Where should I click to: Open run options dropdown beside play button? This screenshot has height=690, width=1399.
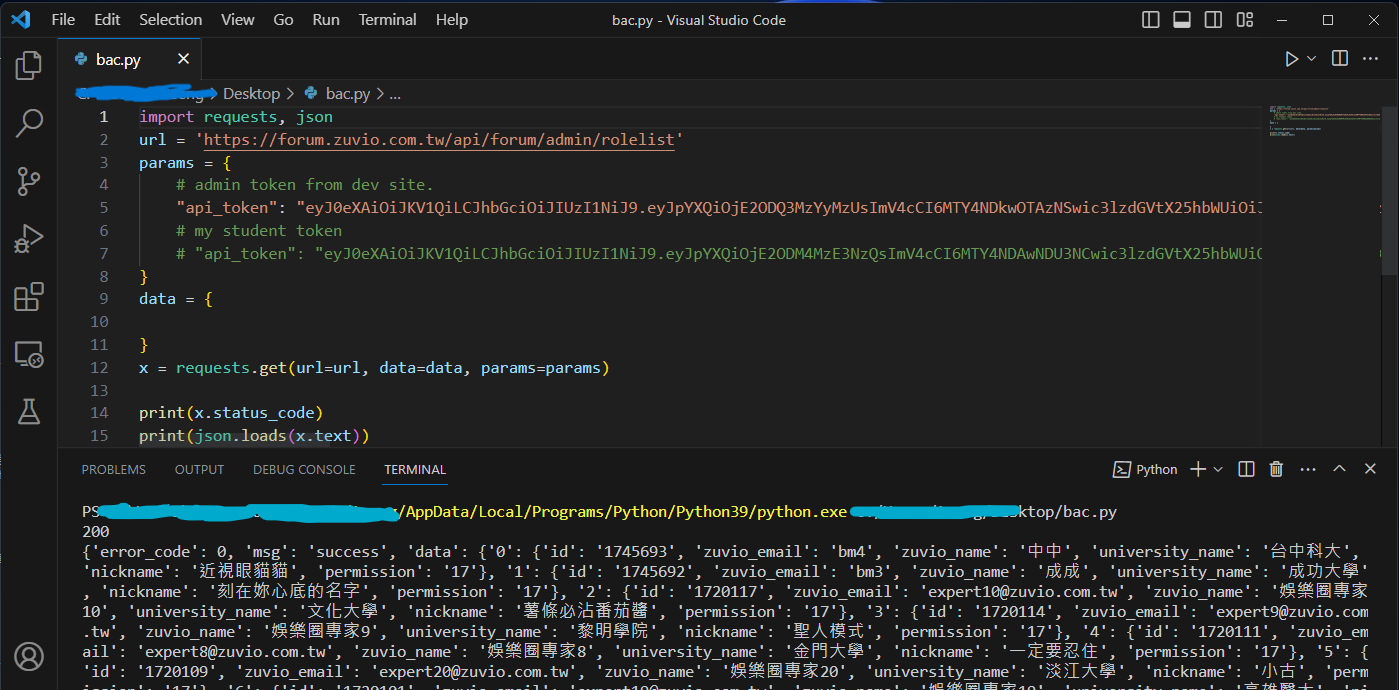1312,59
